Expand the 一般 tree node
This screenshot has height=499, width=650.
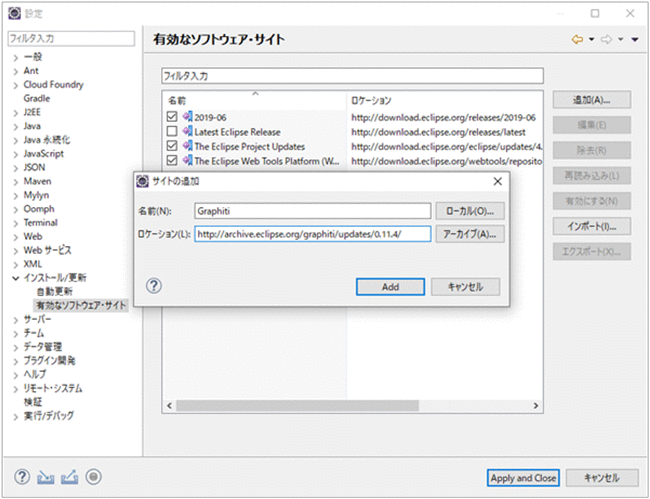pyautogui.click(x=16, y=58)
